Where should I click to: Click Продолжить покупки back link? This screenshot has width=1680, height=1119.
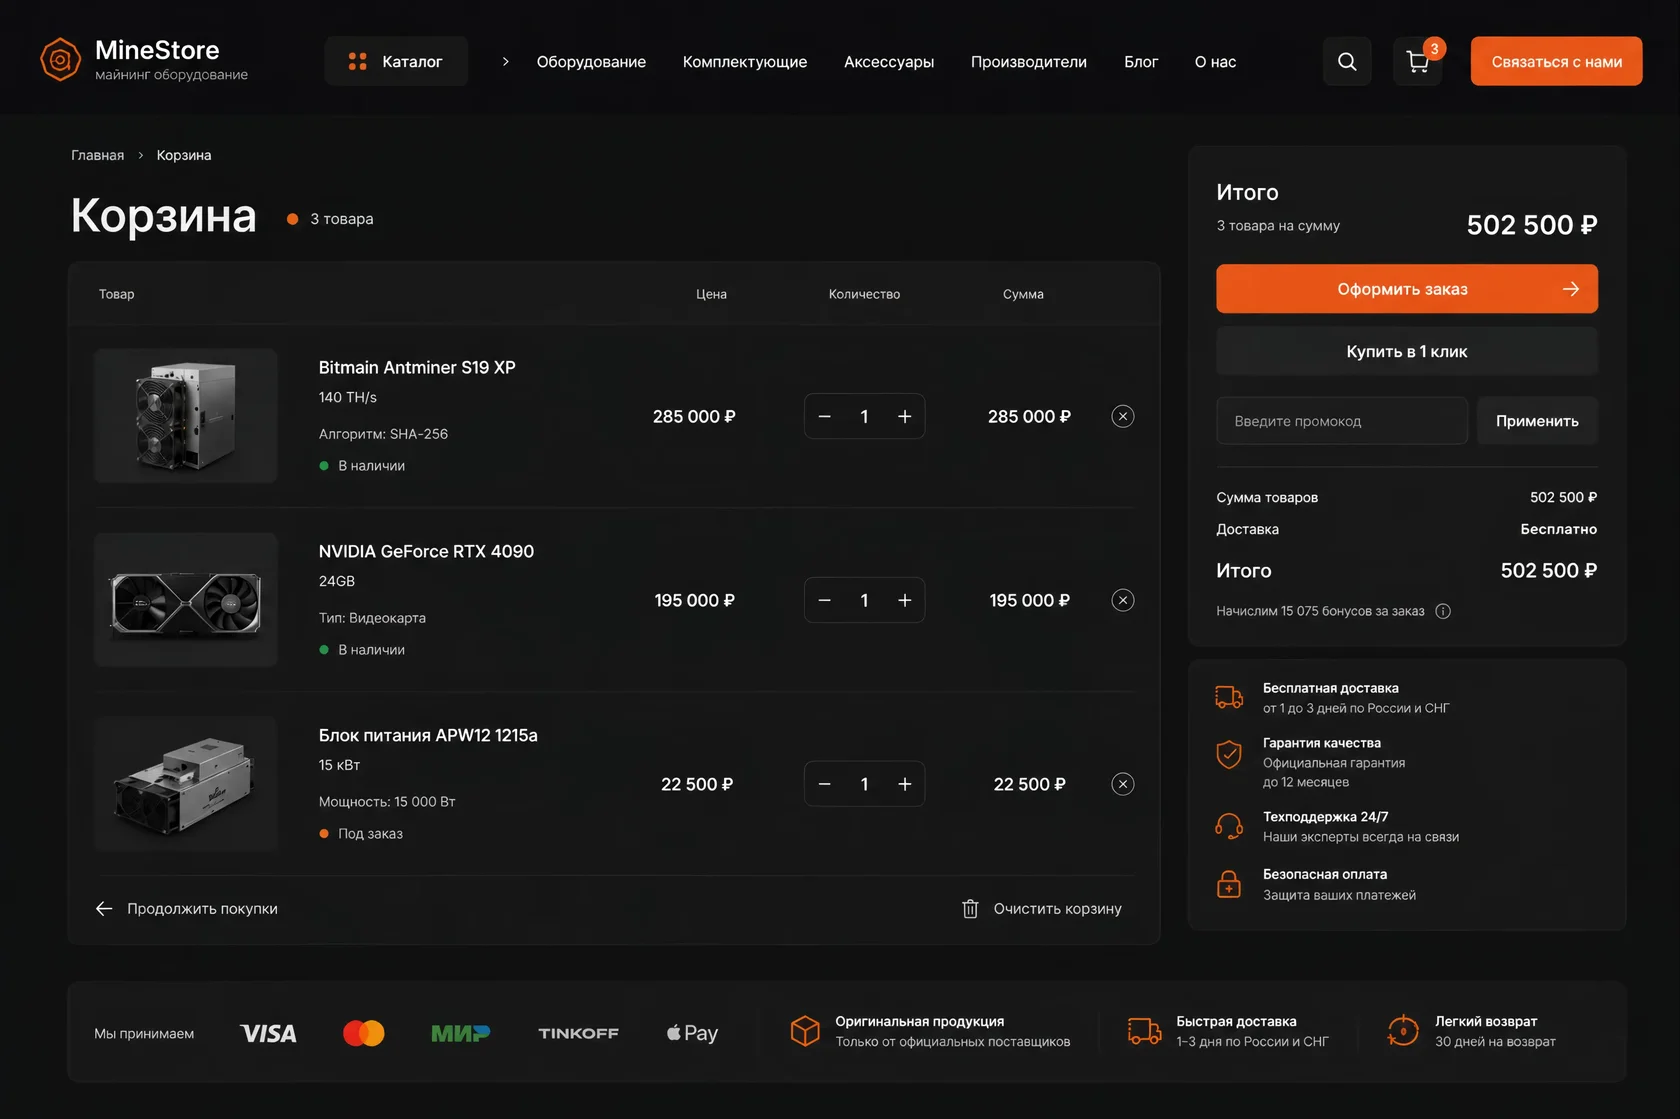point(186,909)
